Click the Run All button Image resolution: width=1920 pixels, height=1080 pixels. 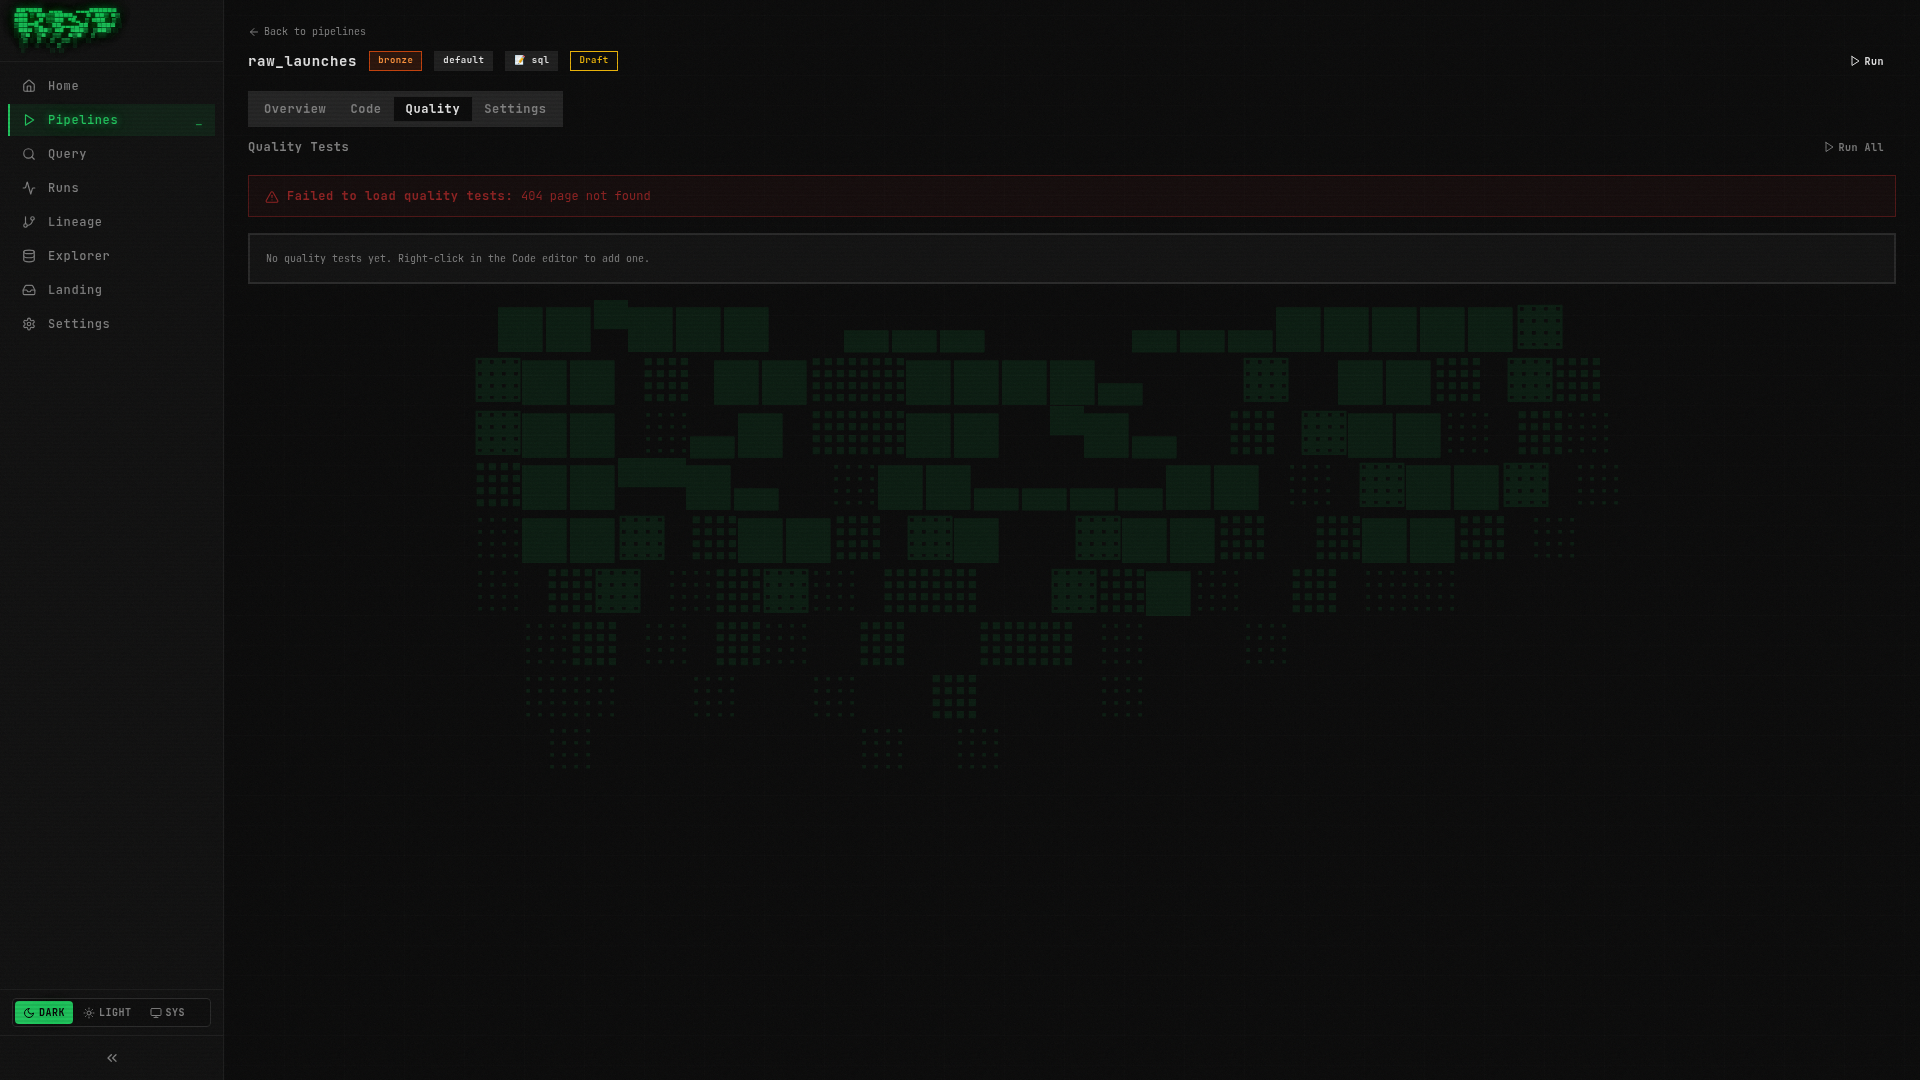click(x=1853, y=147)
